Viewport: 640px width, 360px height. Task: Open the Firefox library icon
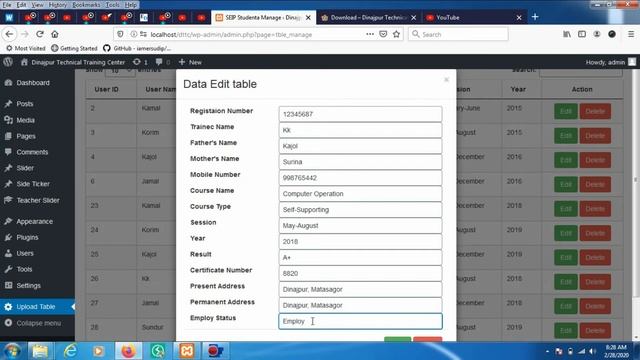[x=567, y=34]
